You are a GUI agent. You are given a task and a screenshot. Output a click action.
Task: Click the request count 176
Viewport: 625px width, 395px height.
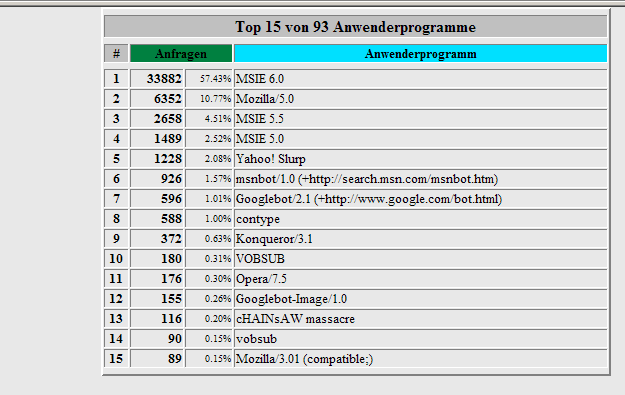171,279
